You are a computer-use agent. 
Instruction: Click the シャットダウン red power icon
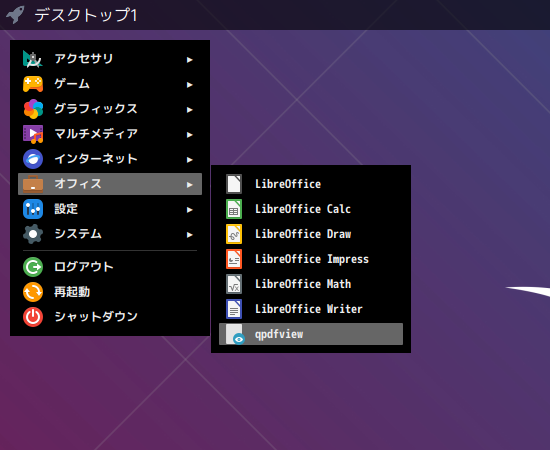[x=33, y=317]
